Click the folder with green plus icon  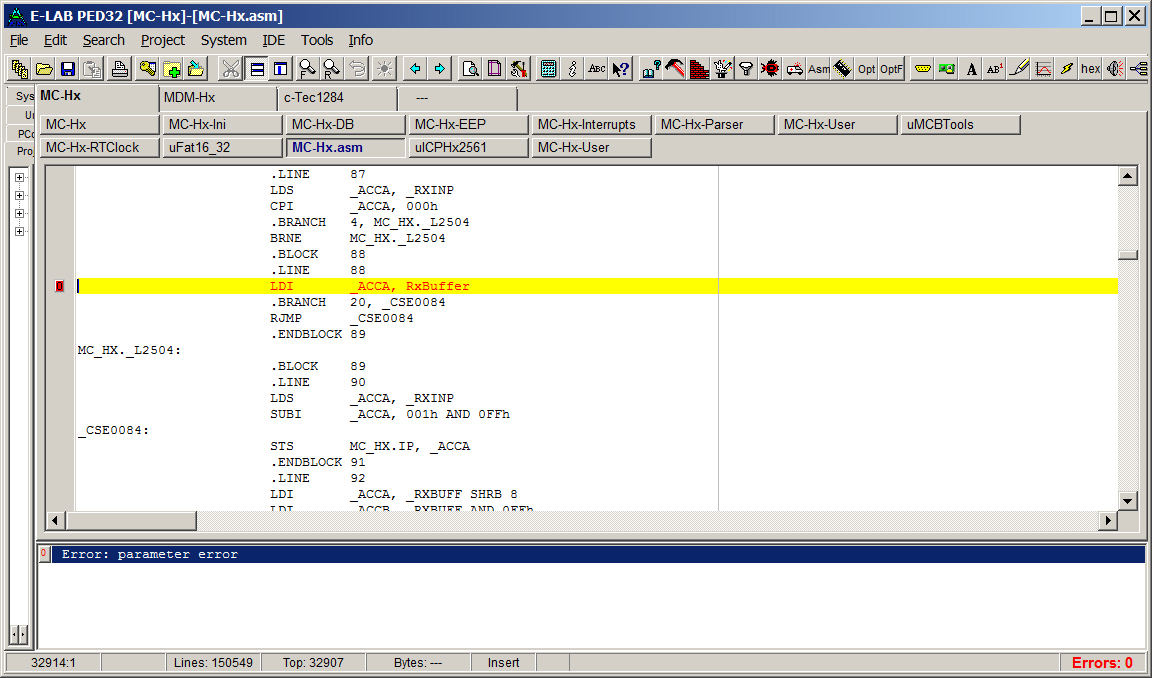click(x=172, y=69)
